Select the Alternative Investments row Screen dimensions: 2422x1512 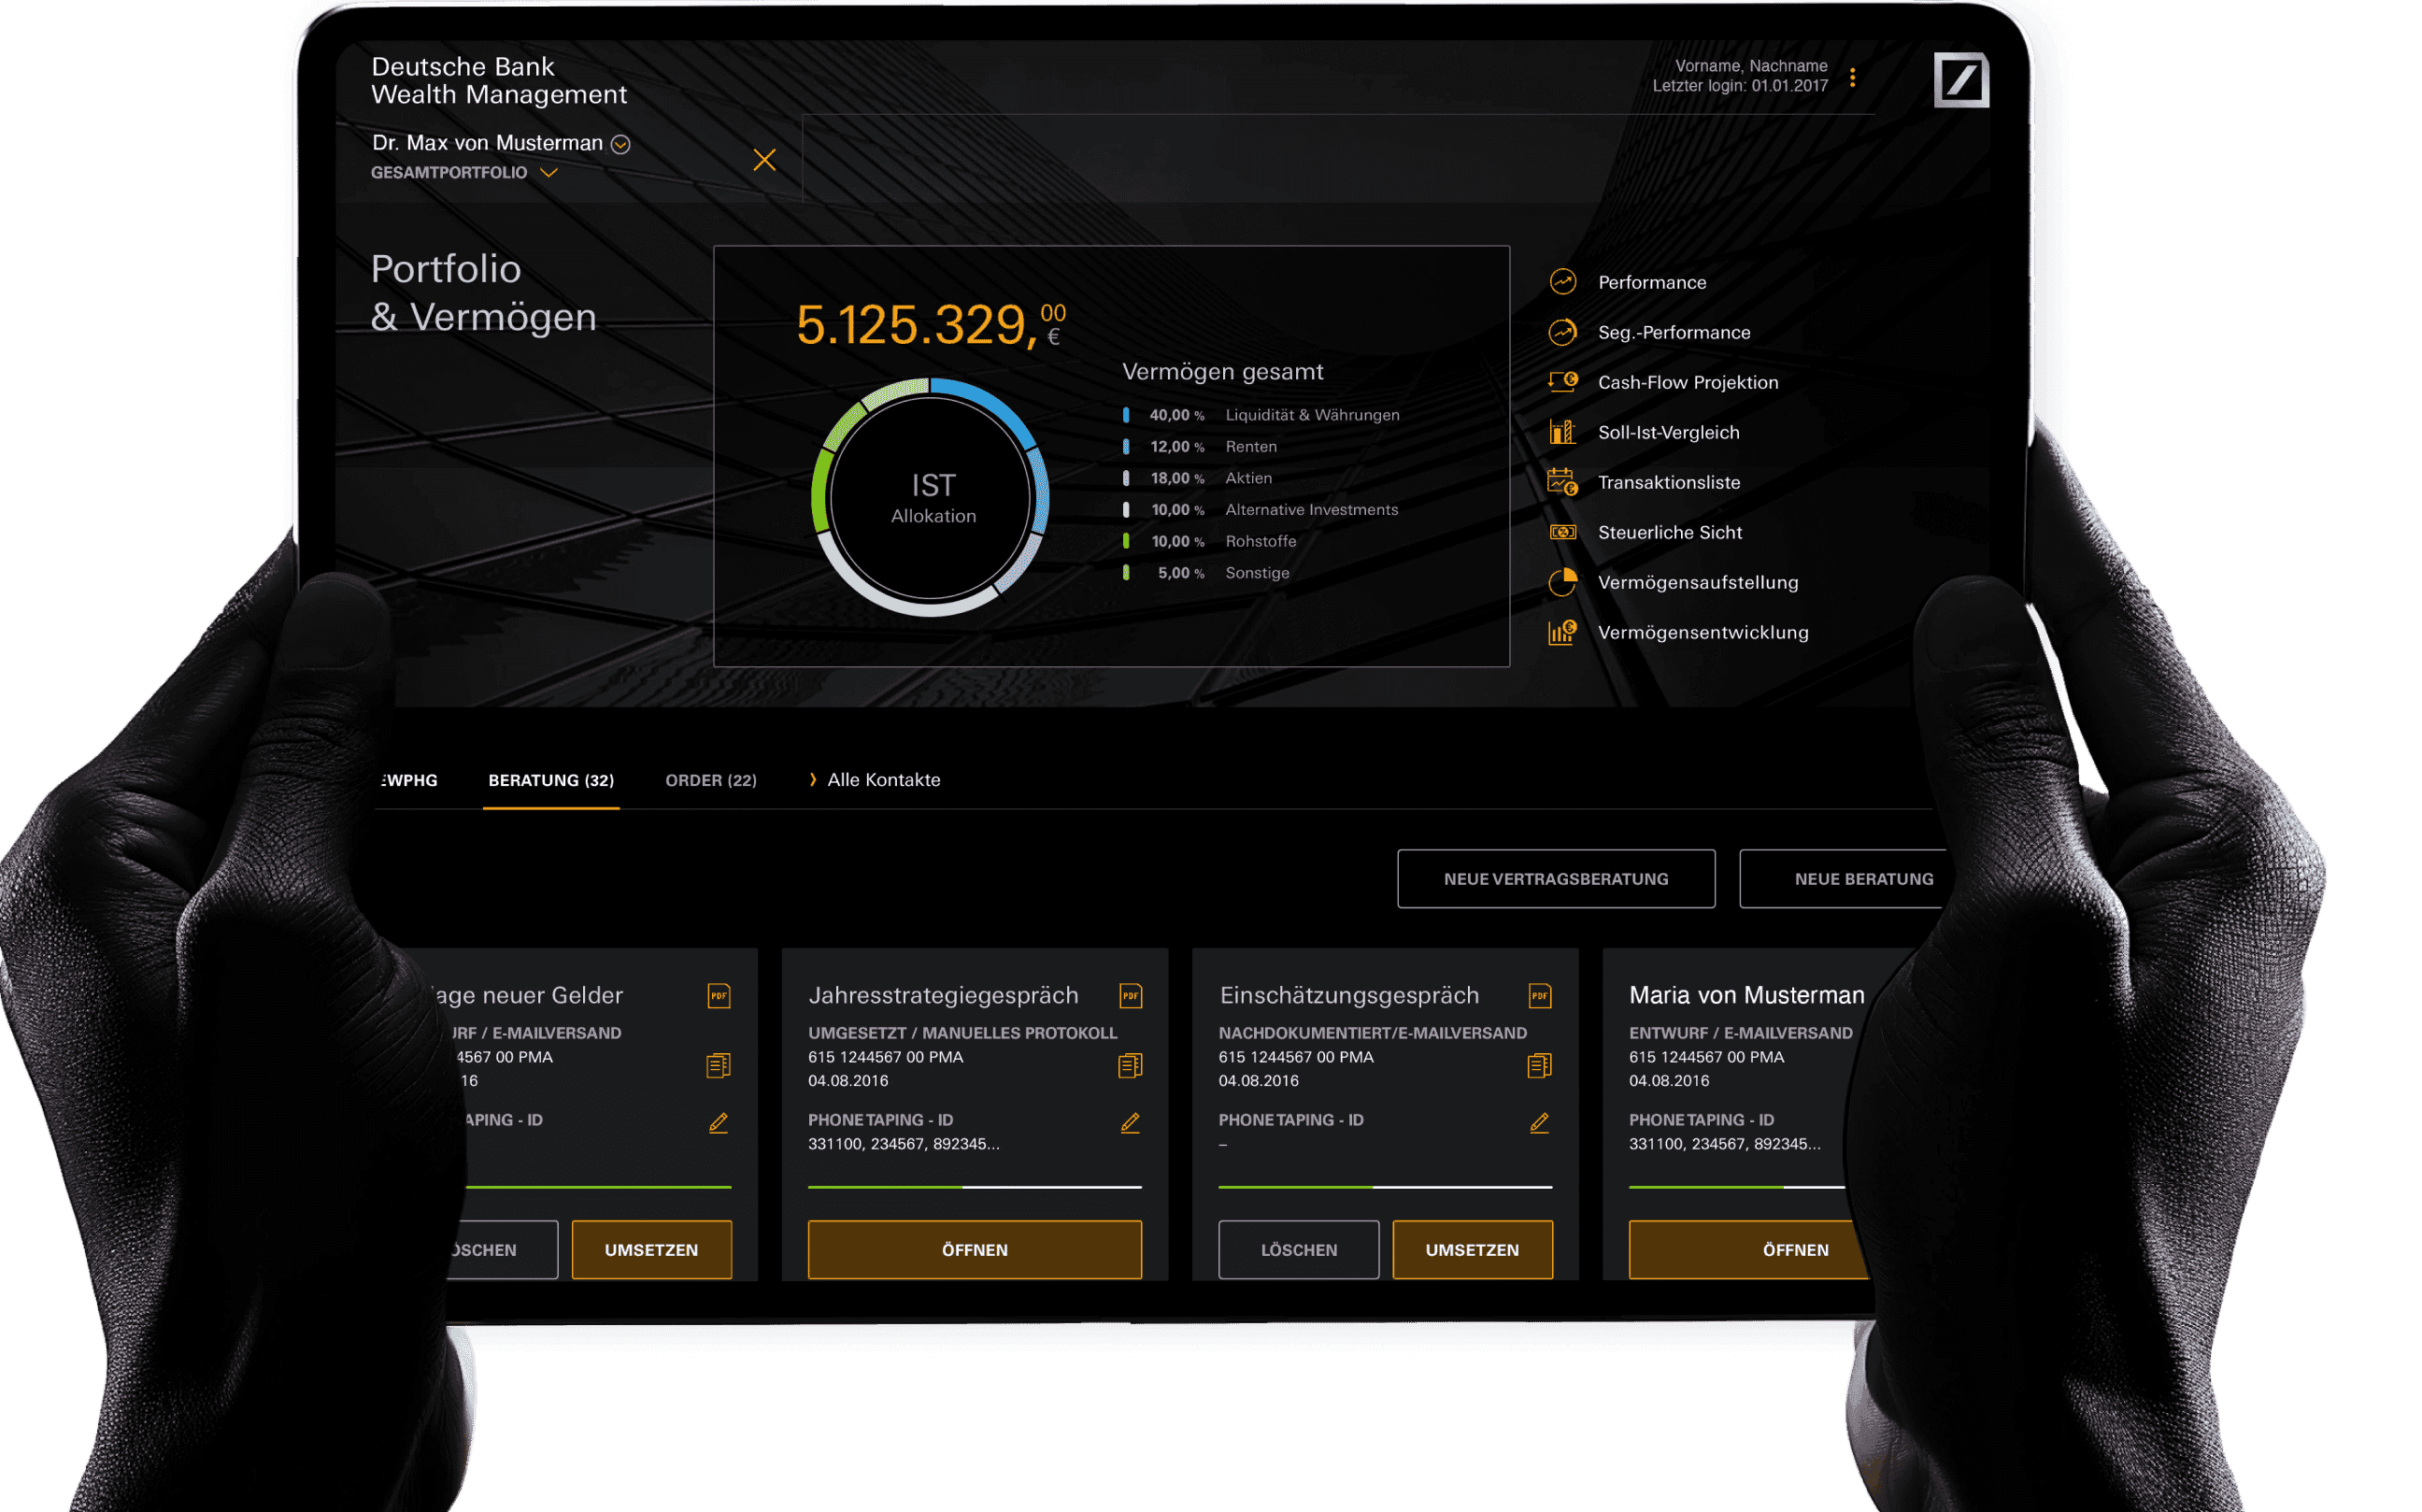pos(1260,509)
